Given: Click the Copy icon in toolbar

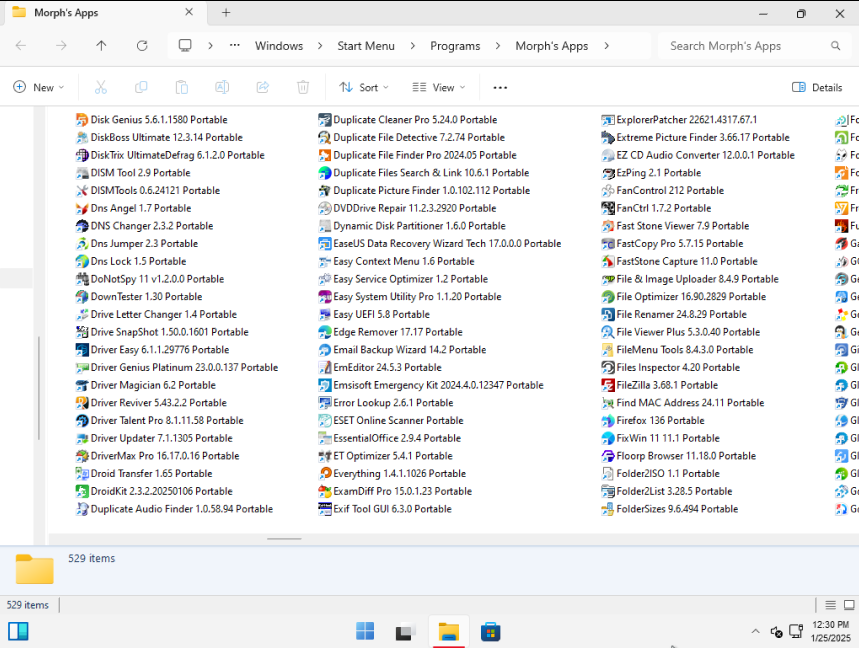Looking at the screenshot, I should coord(141,87).
